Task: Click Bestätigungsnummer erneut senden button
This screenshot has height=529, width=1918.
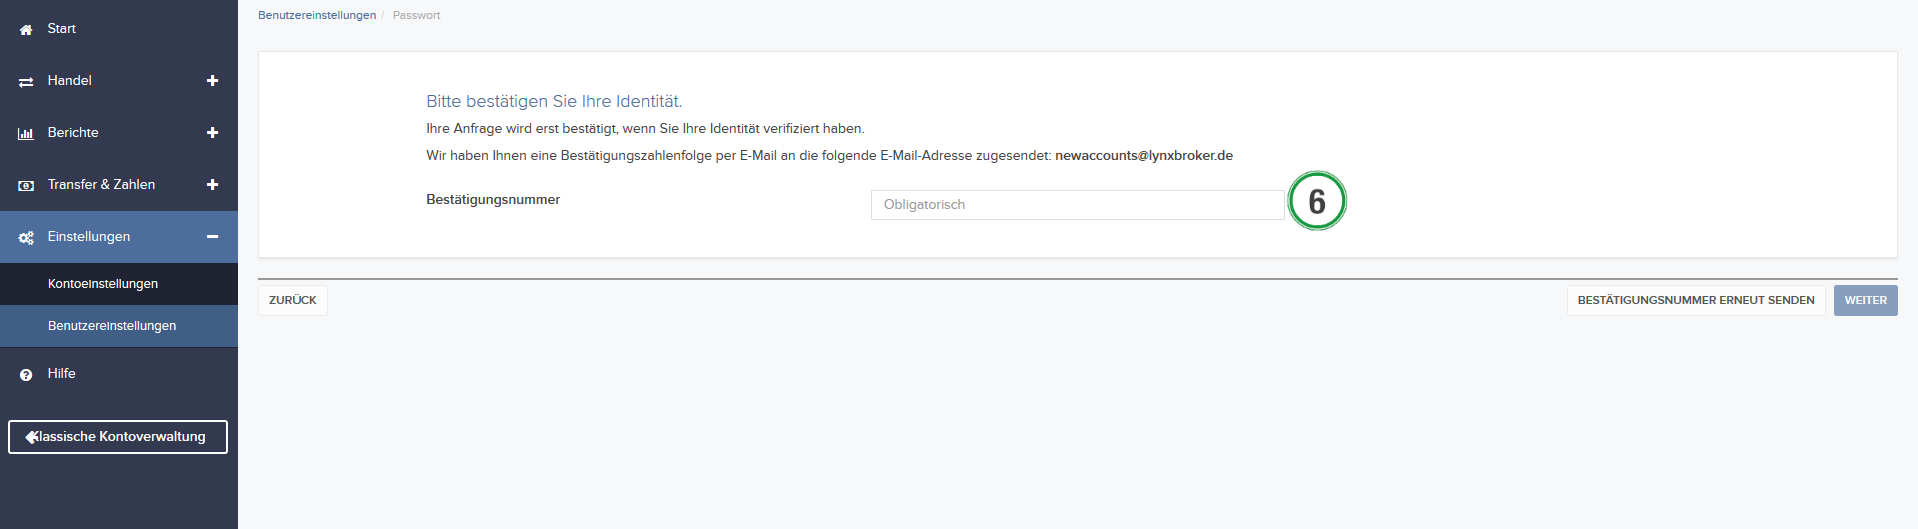Action: 1696,300
